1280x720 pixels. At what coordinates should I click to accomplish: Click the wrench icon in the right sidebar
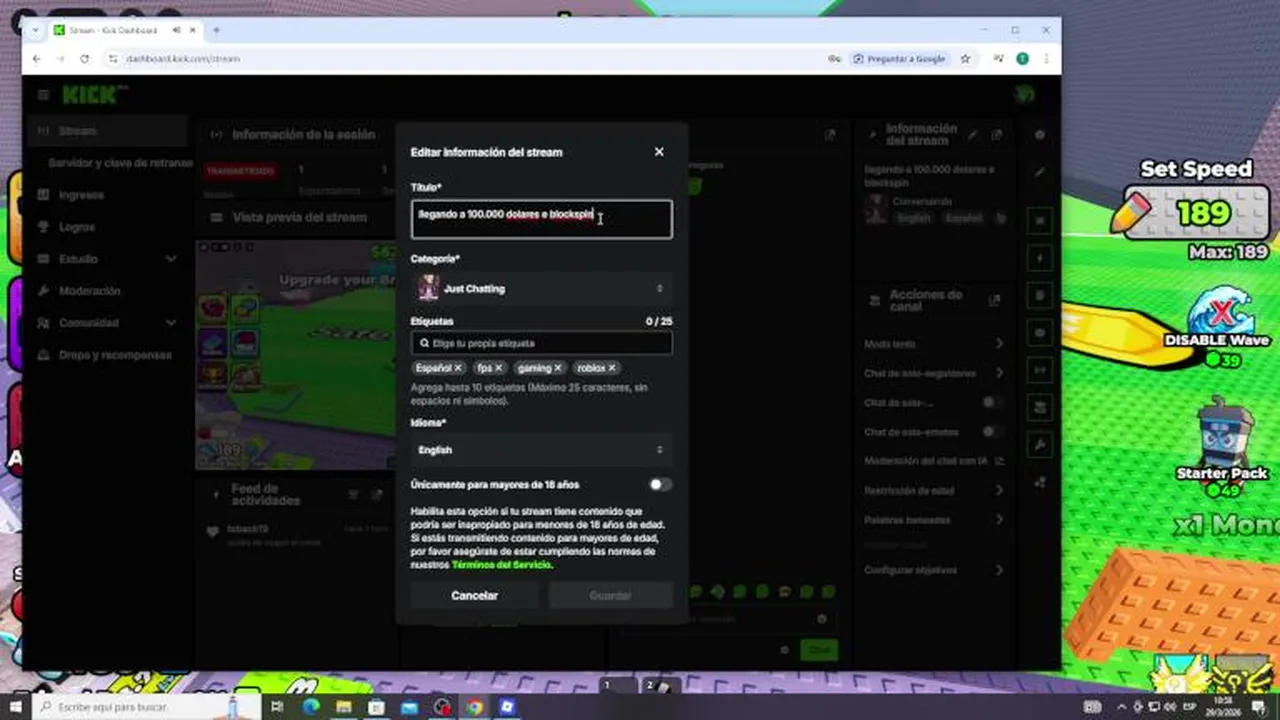1040,445
